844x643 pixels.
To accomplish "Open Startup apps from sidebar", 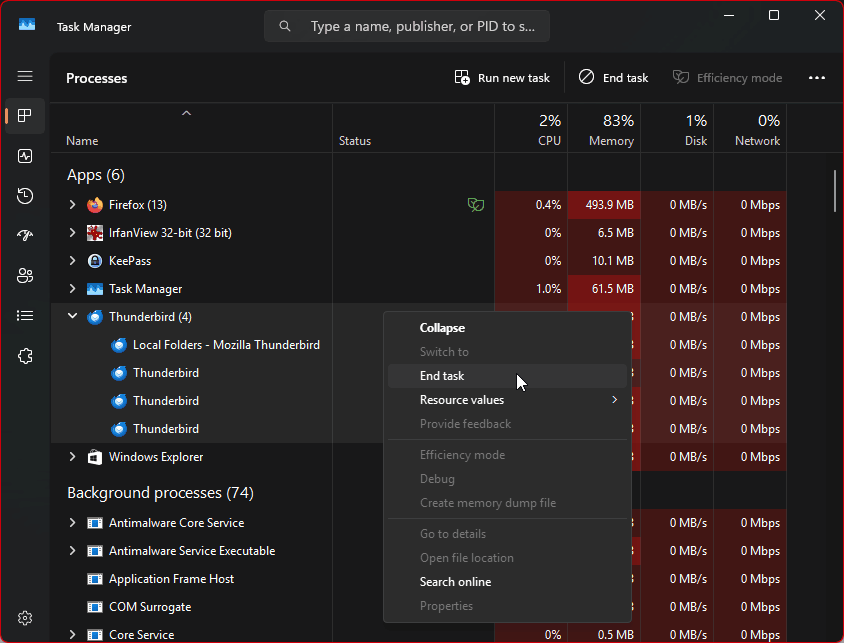I will click(25, 236).
